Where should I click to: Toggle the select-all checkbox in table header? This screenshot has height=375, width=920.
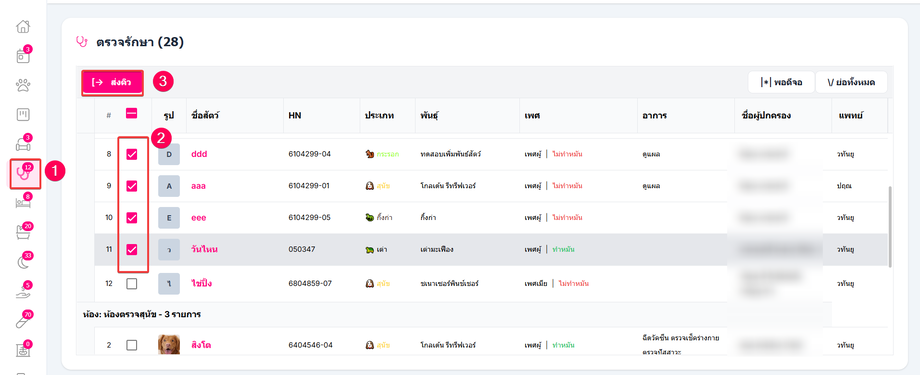click(132, 114)
